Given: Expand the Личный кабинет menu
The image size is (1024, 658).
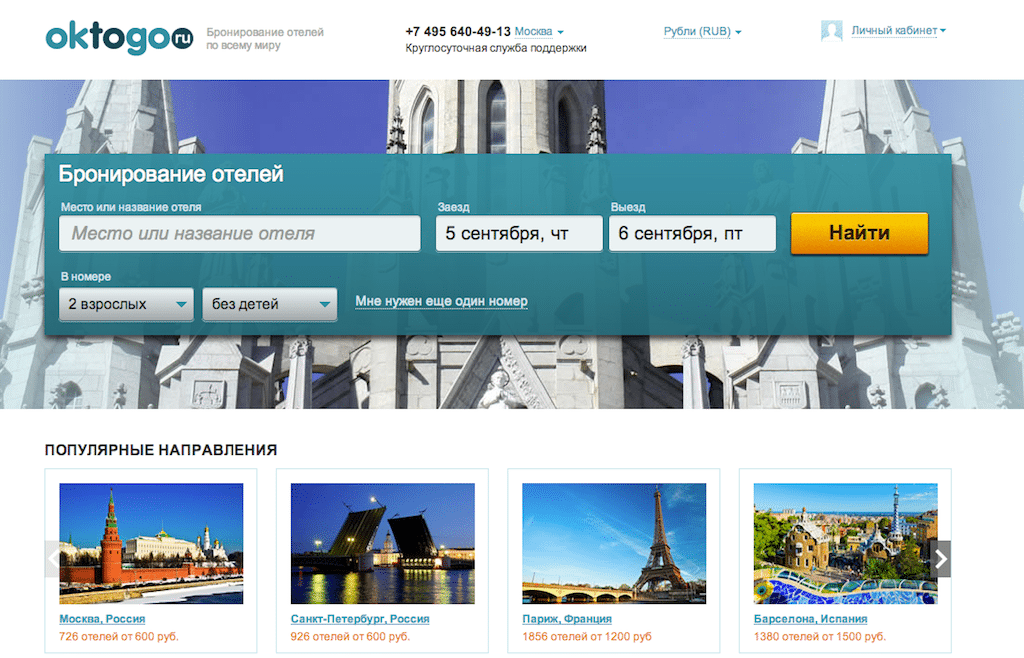Looking at the screenshot, I should (898, 31).
